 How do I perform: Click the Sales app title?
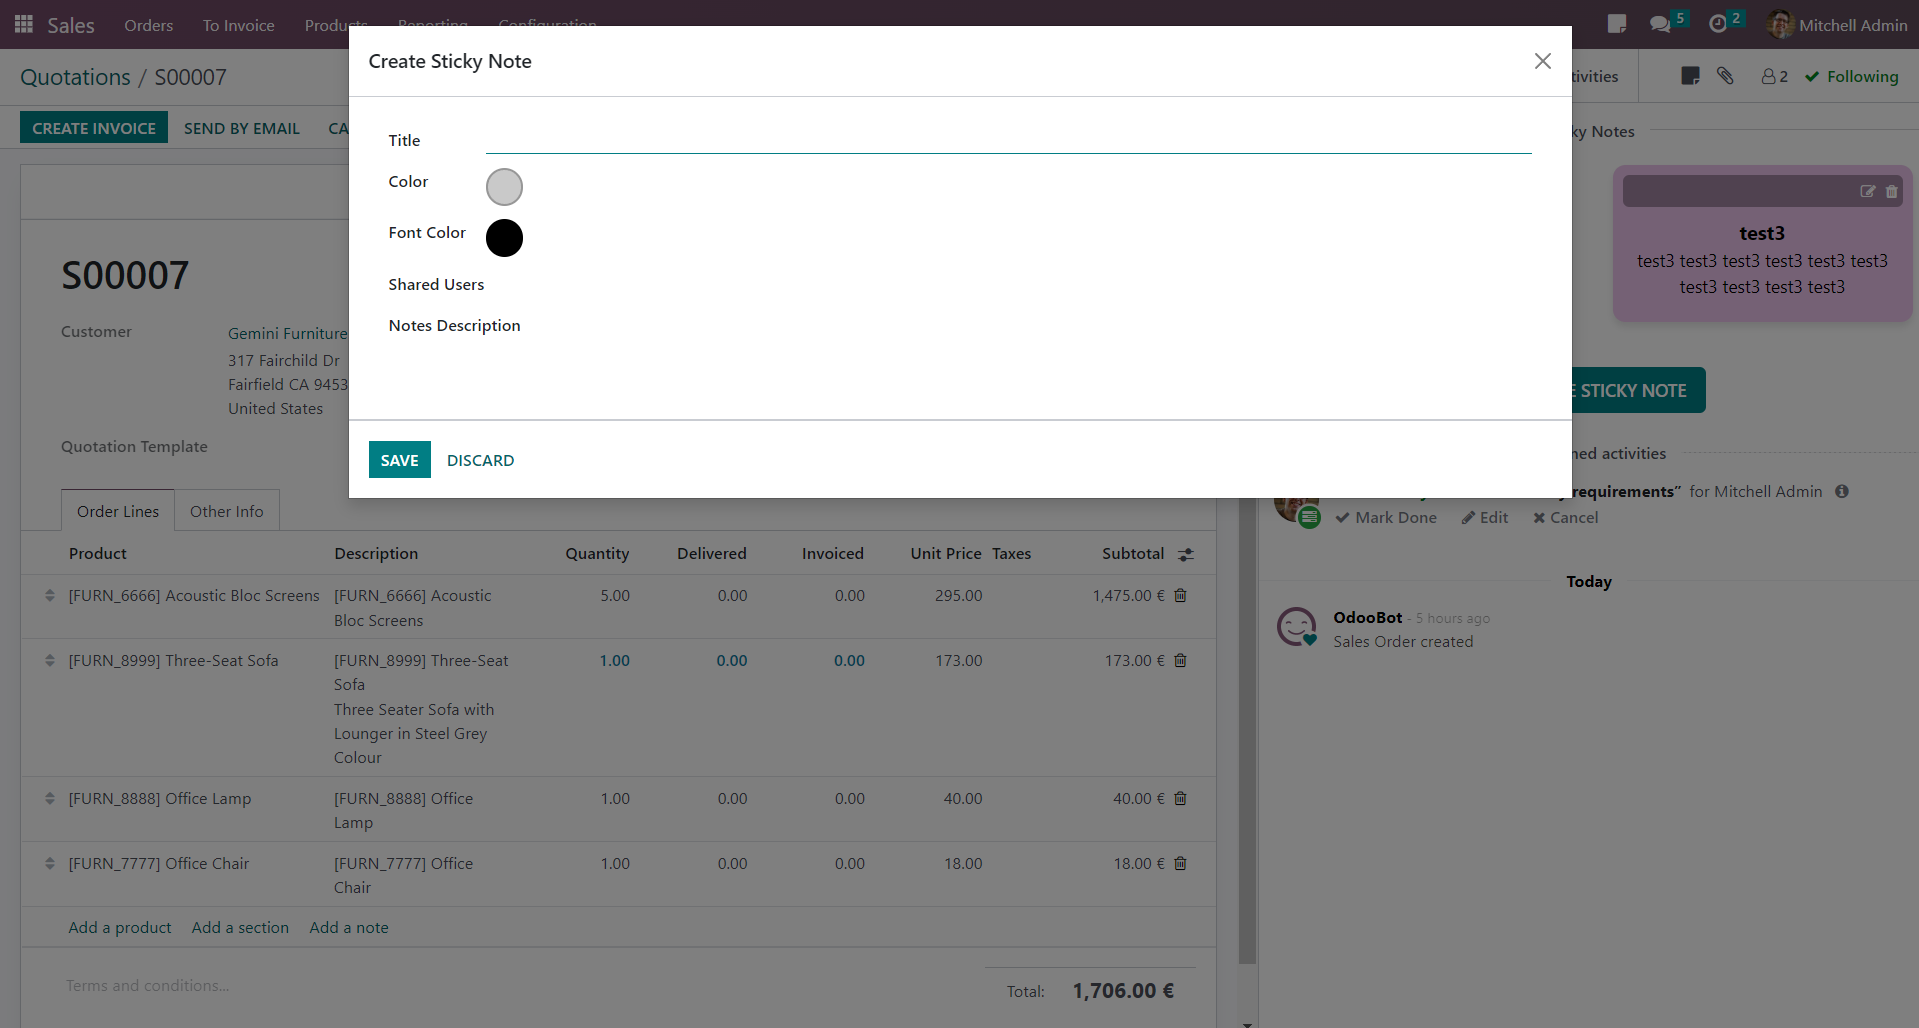click(71, 25)
